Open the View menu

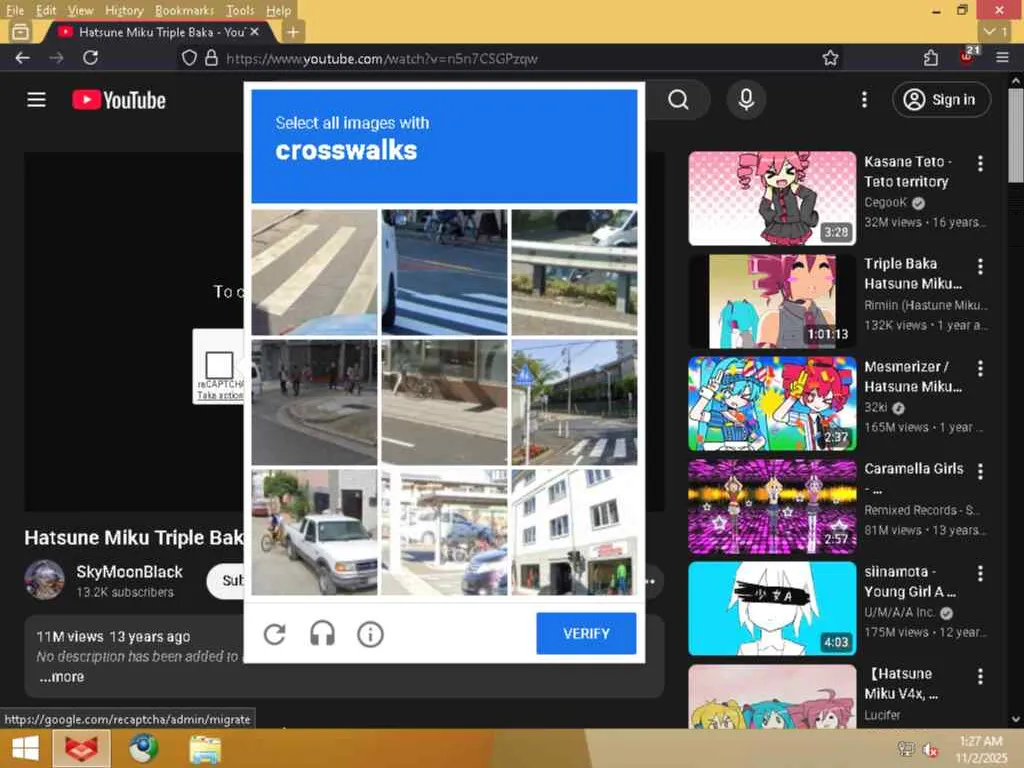tap(80, 10)
